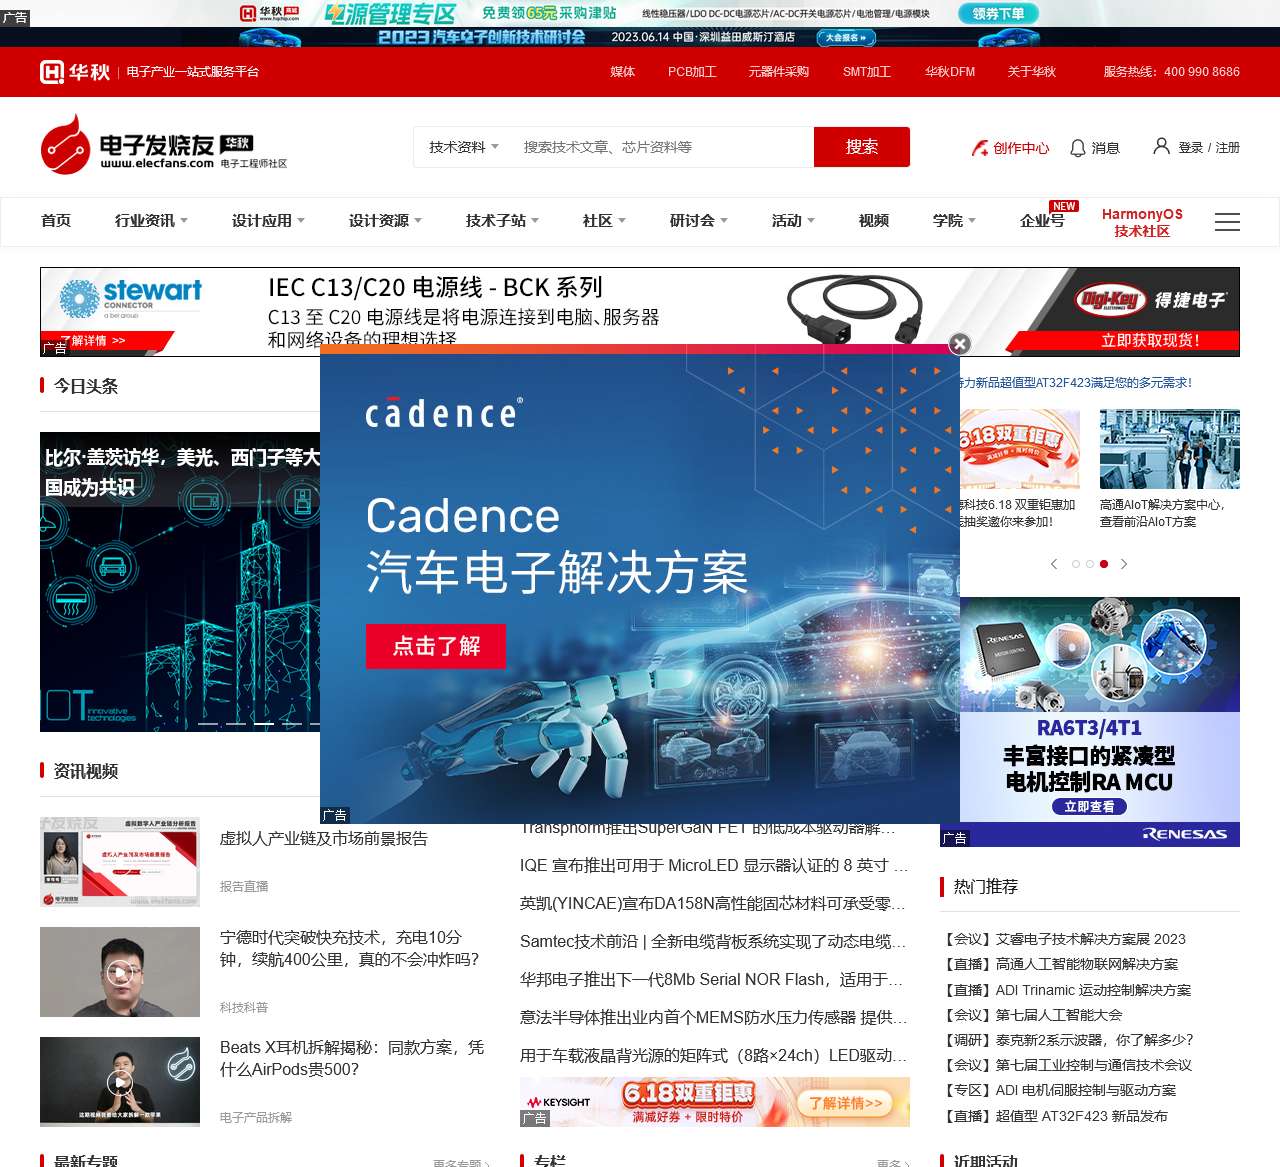Click the 点击了解 button on Cadence ad

tap(436, 646)
